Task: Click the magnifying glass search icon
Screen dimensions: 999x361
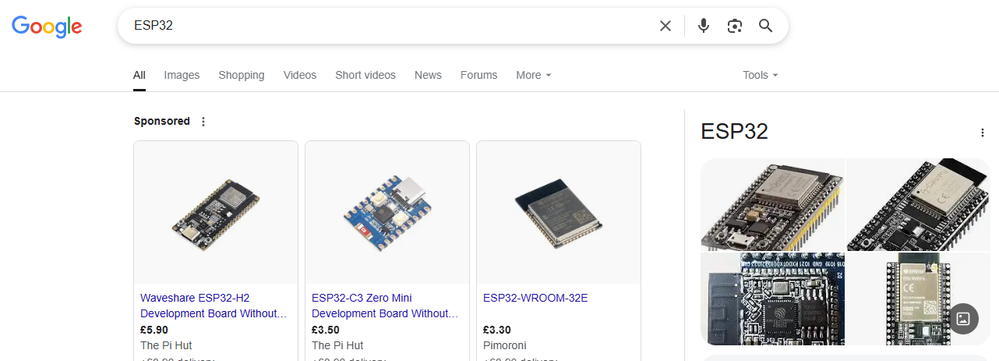Action: pos(765,26)
